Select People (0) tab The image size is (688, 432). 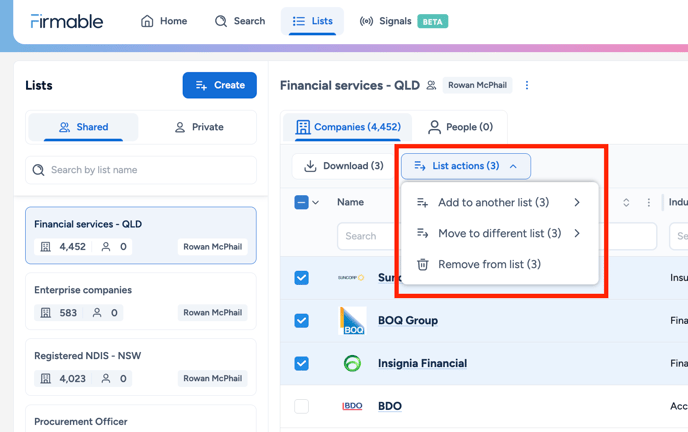tap(460, 127)
